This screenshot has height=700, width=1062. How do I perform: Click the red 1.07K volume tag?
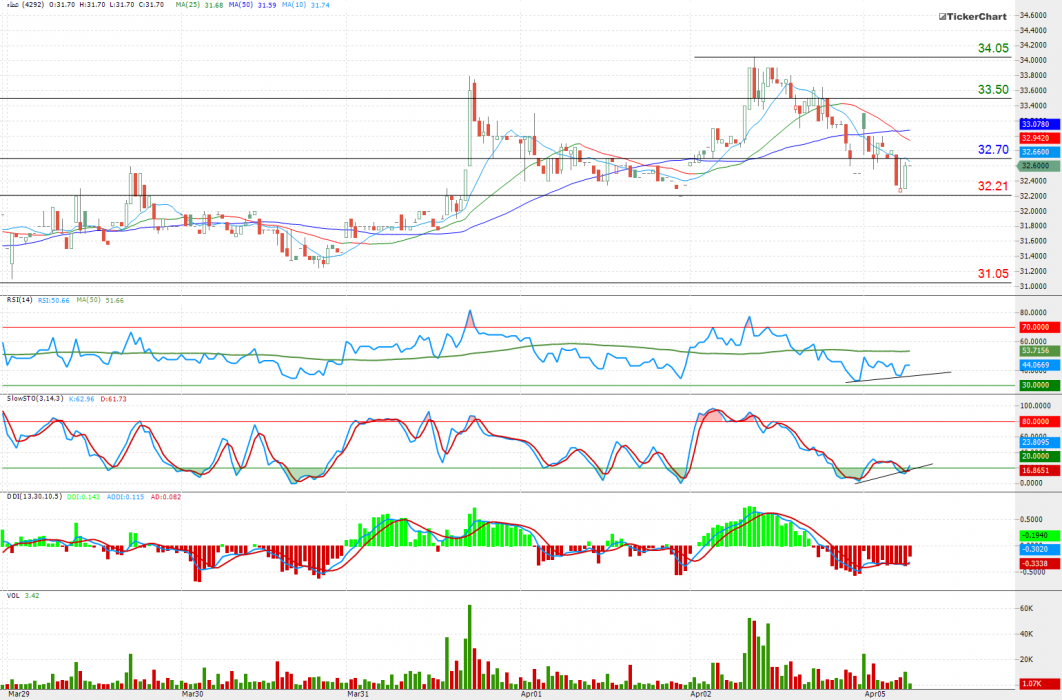[x=1033, y=684]
